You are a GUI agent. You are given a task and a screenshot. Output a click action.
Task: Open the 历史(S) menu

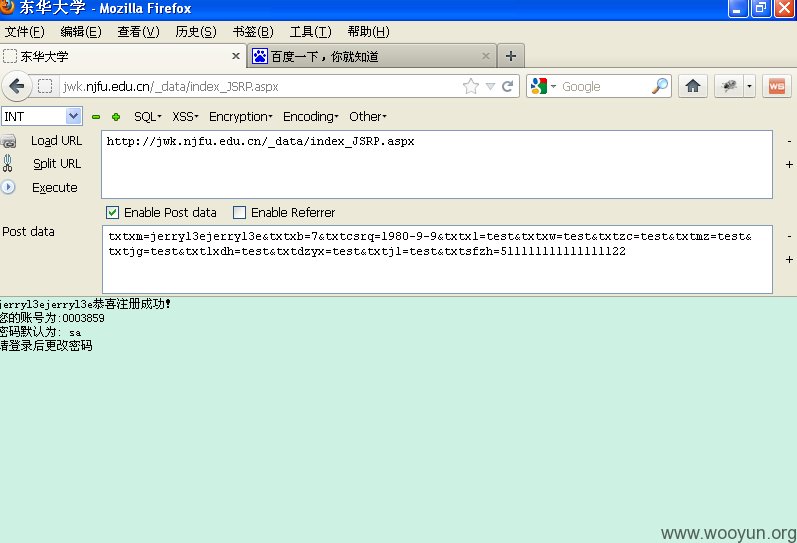(x=196, y=32)
